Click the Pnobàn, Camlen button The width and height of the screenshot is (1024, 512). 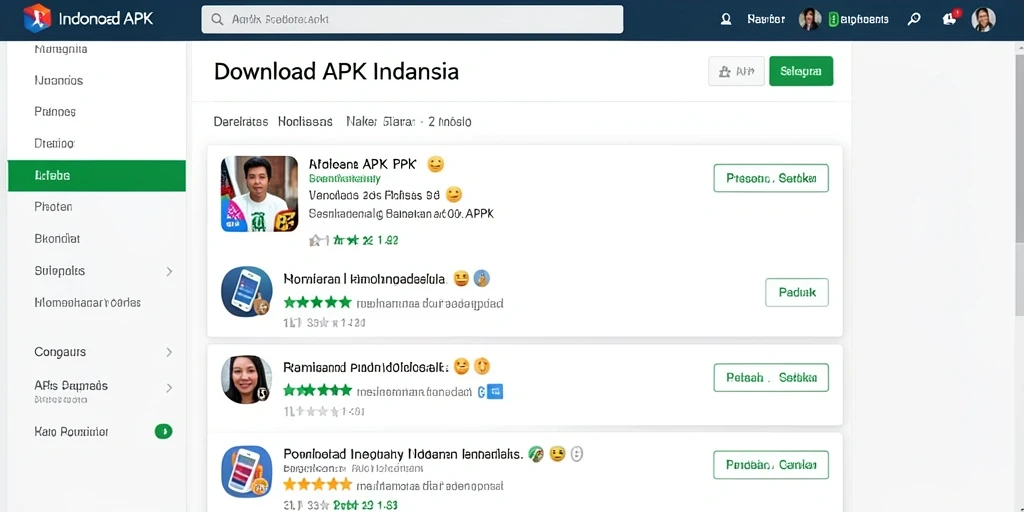tap(771, 465)
